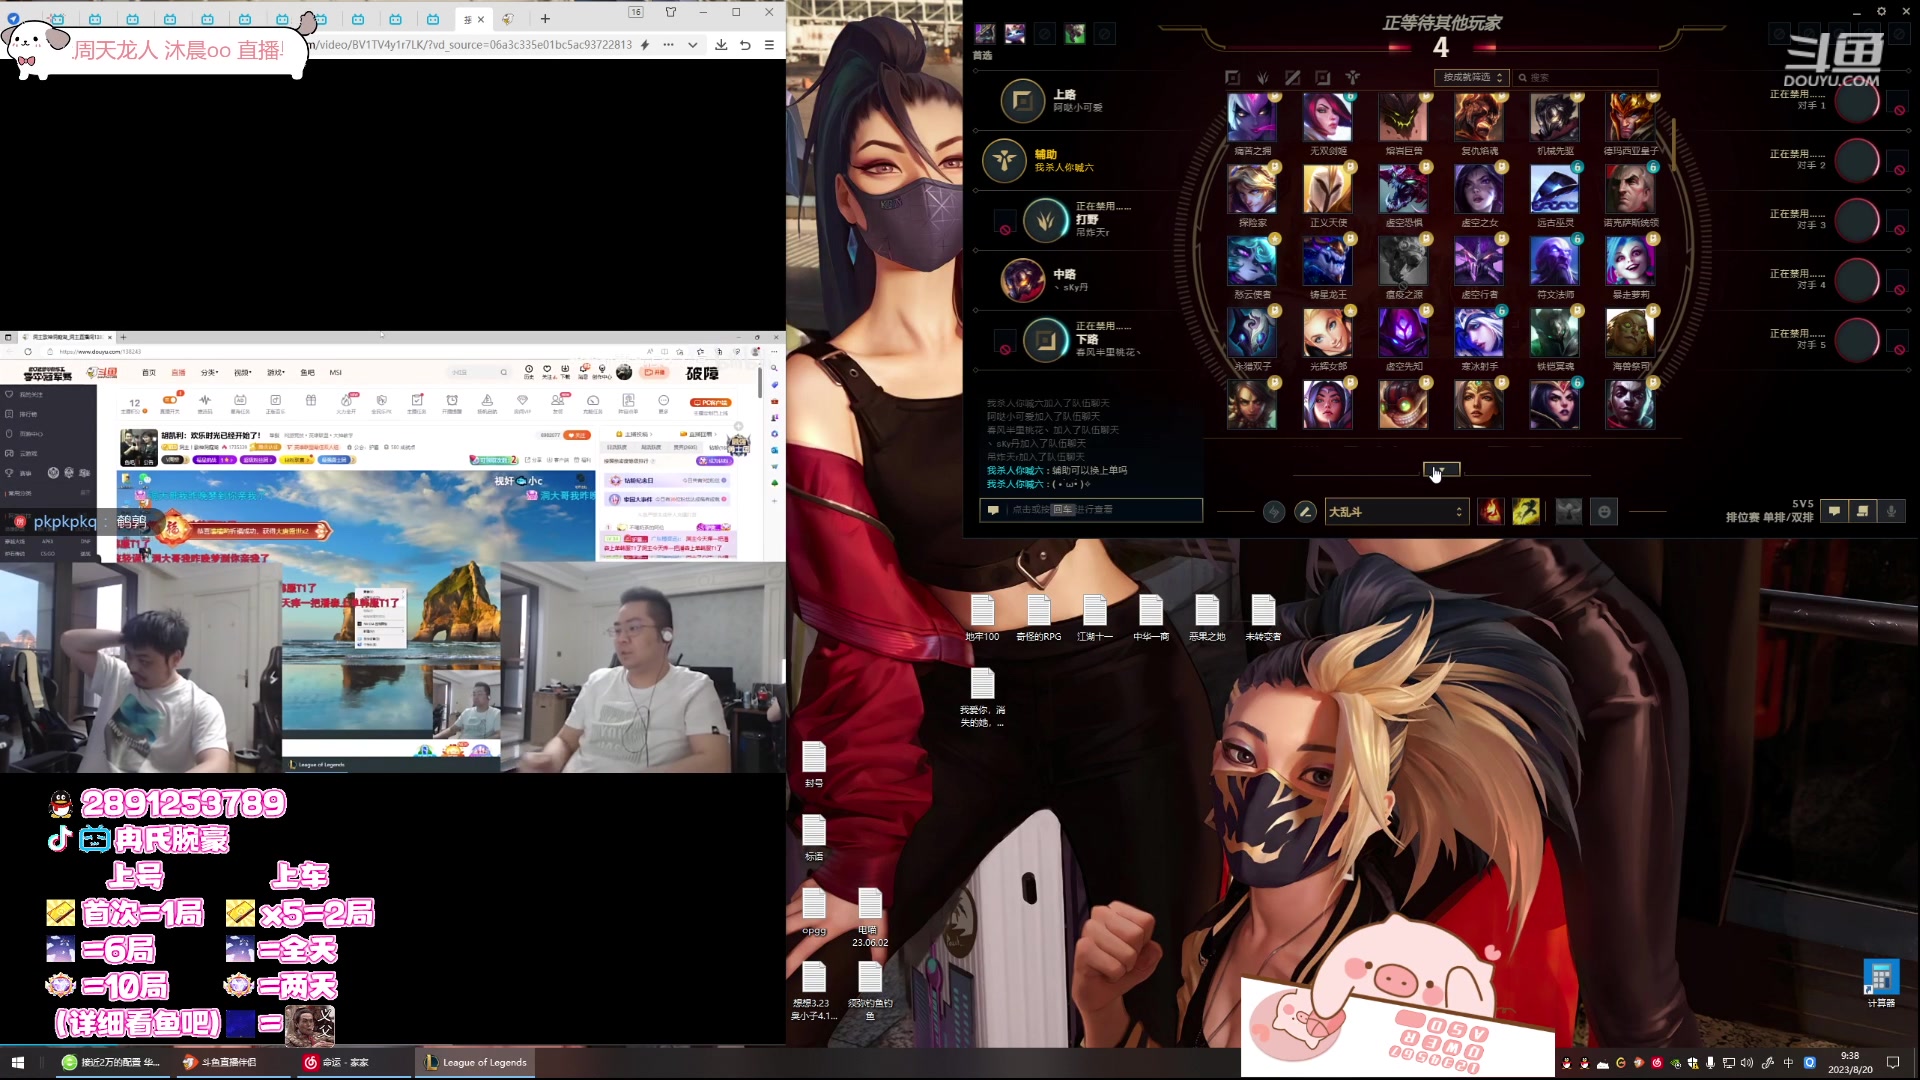Select champion 远古巫灵
The width and height of the screenshot is (1920, 1080).
point(1555,189)
